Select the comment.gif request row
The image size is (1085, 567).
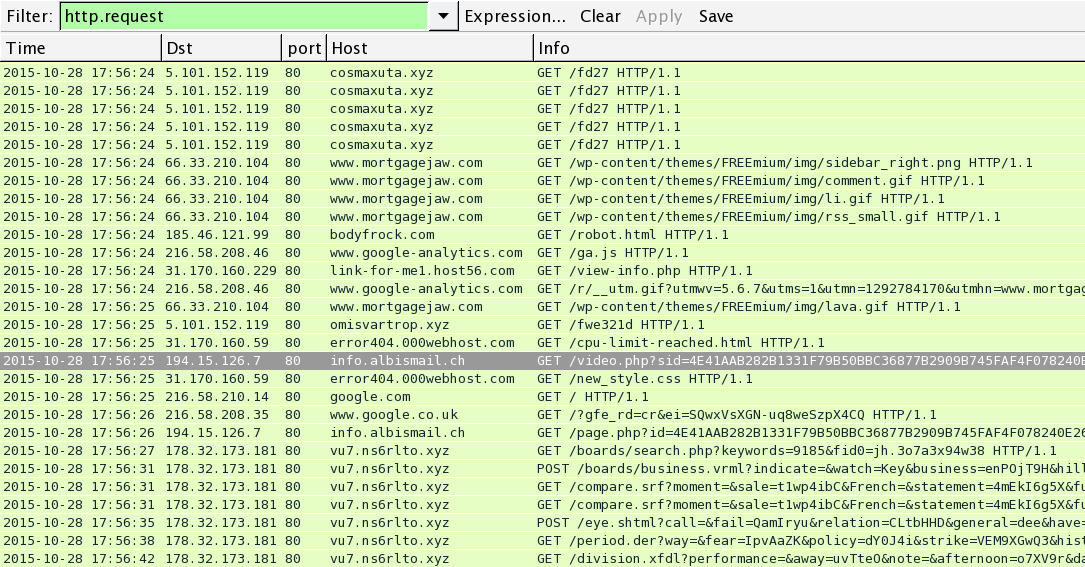[x=542, y=181]
